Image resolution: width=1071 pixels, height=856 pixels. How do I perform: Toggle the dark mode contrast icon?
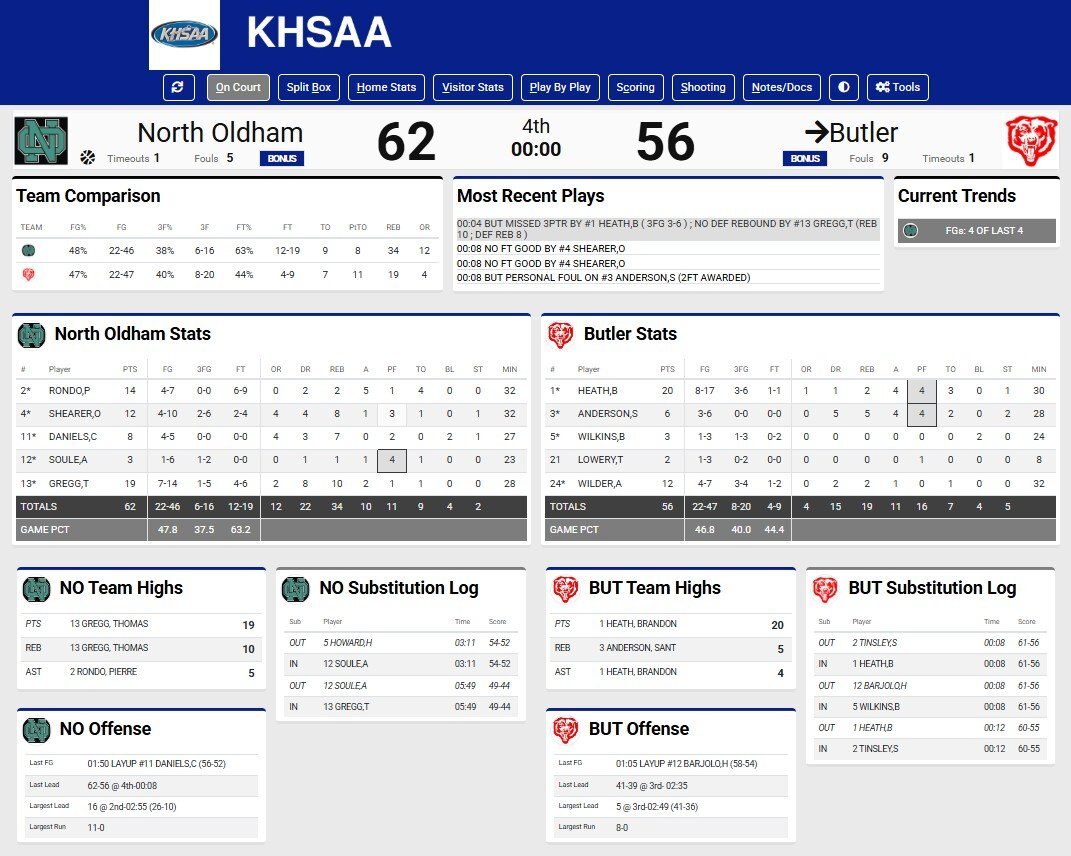click(x=844, y=87)
